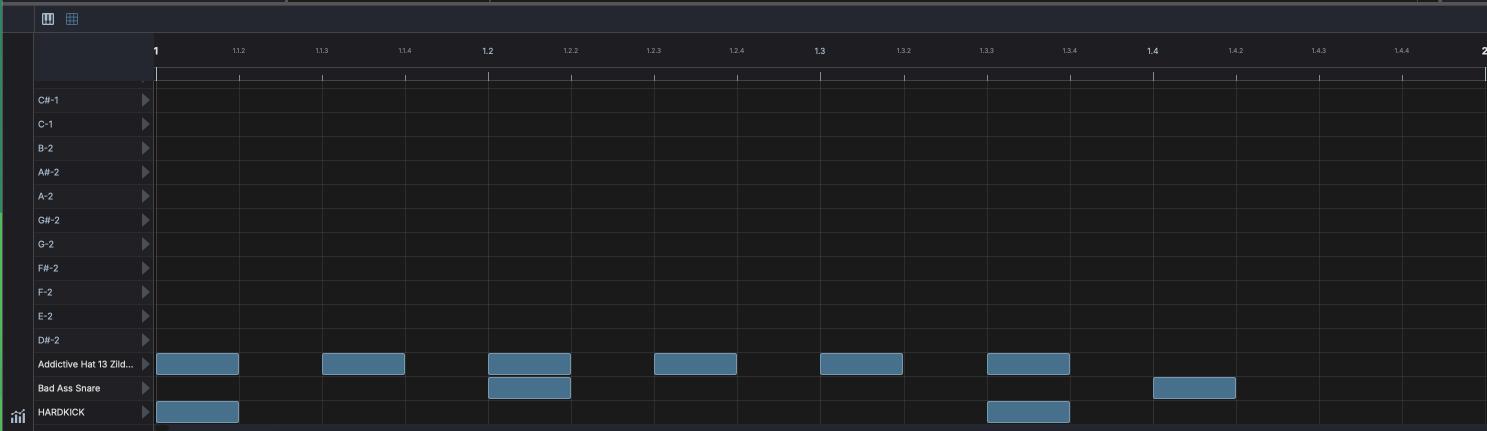Click the 1.4 marker on timeline ruler
Screen dimensions: 1487x431
(1153, 51)
